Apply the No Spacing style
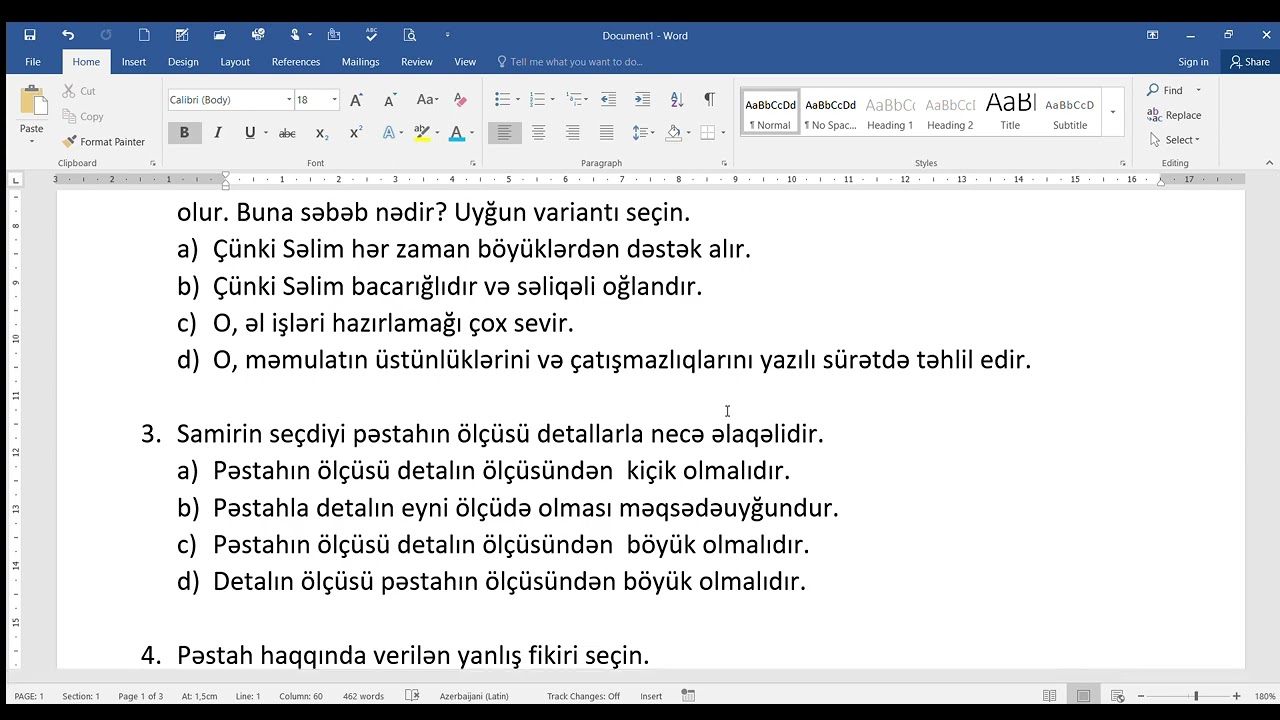The image size is (1280, 720). (830, 112)
